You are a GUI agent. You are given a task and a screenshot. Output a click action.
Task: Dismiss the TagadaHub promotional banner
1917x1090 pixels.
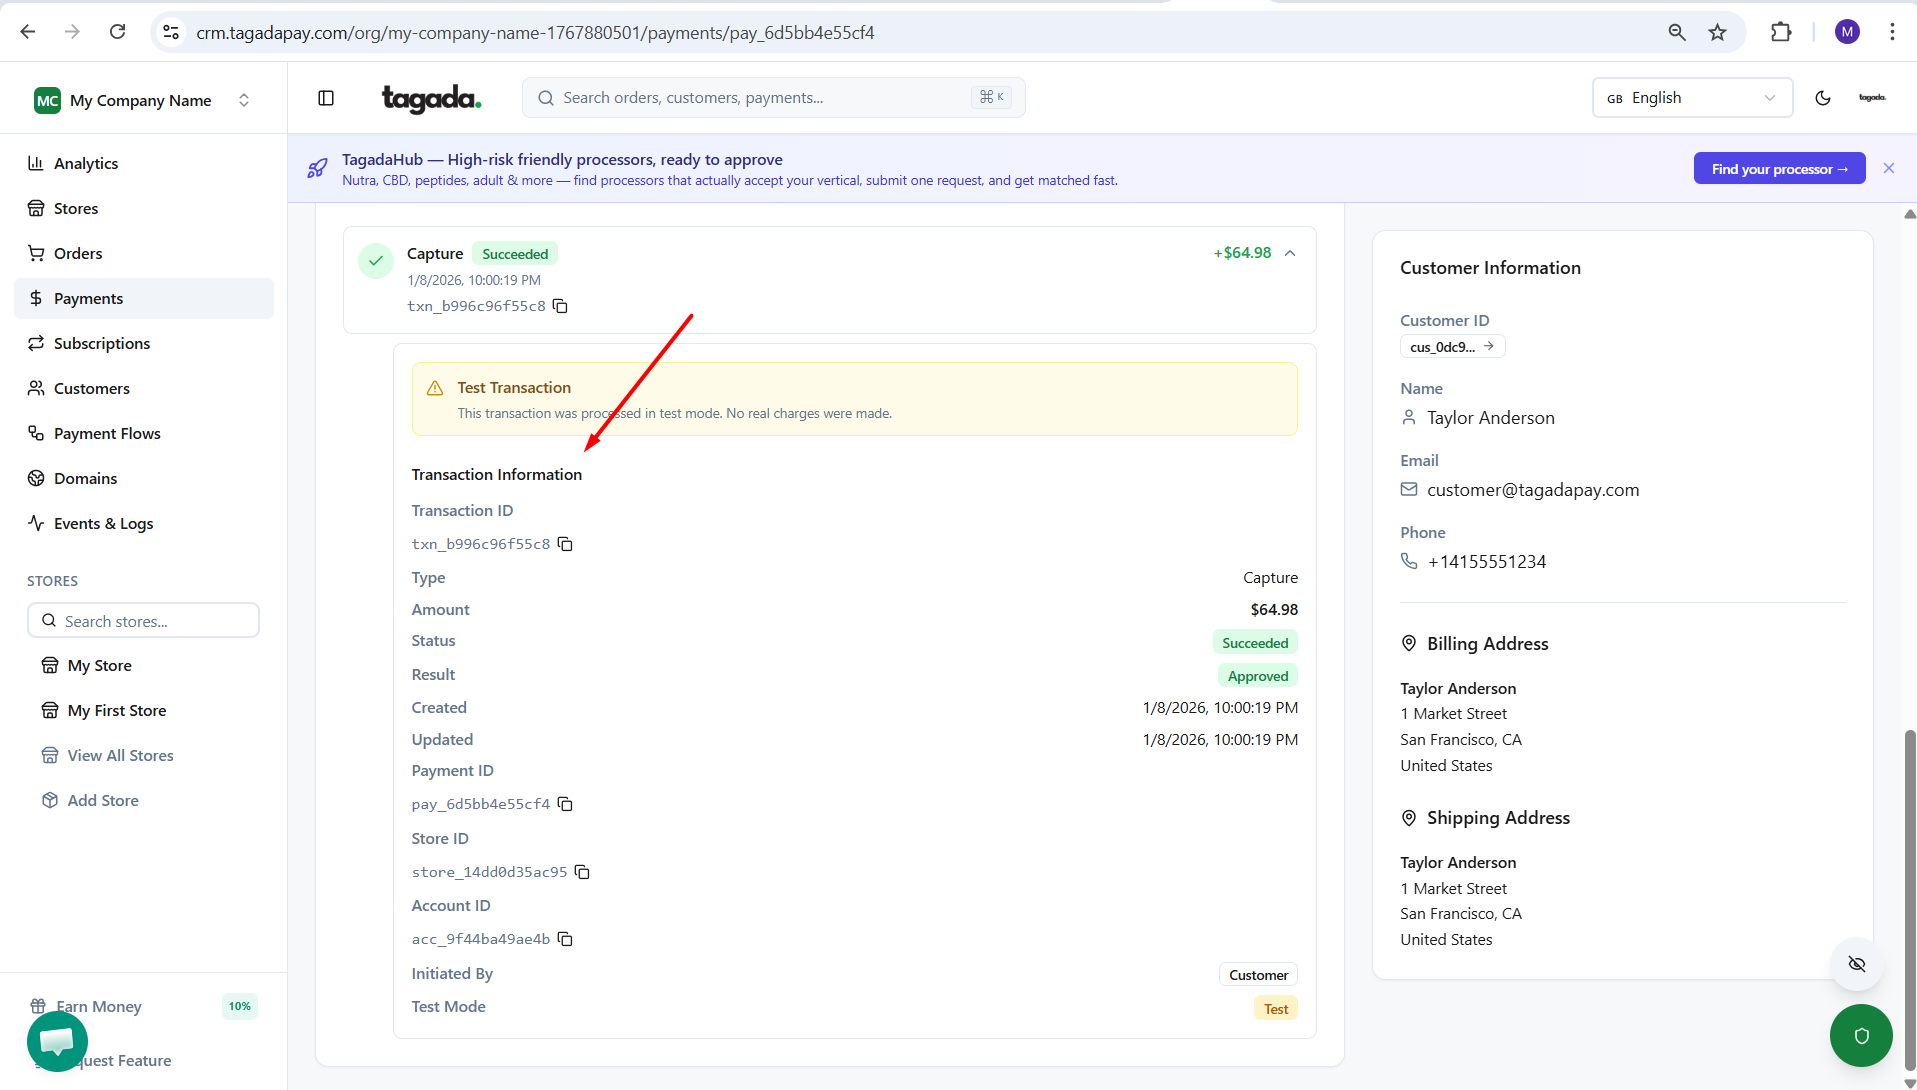tap(1888, 168)
